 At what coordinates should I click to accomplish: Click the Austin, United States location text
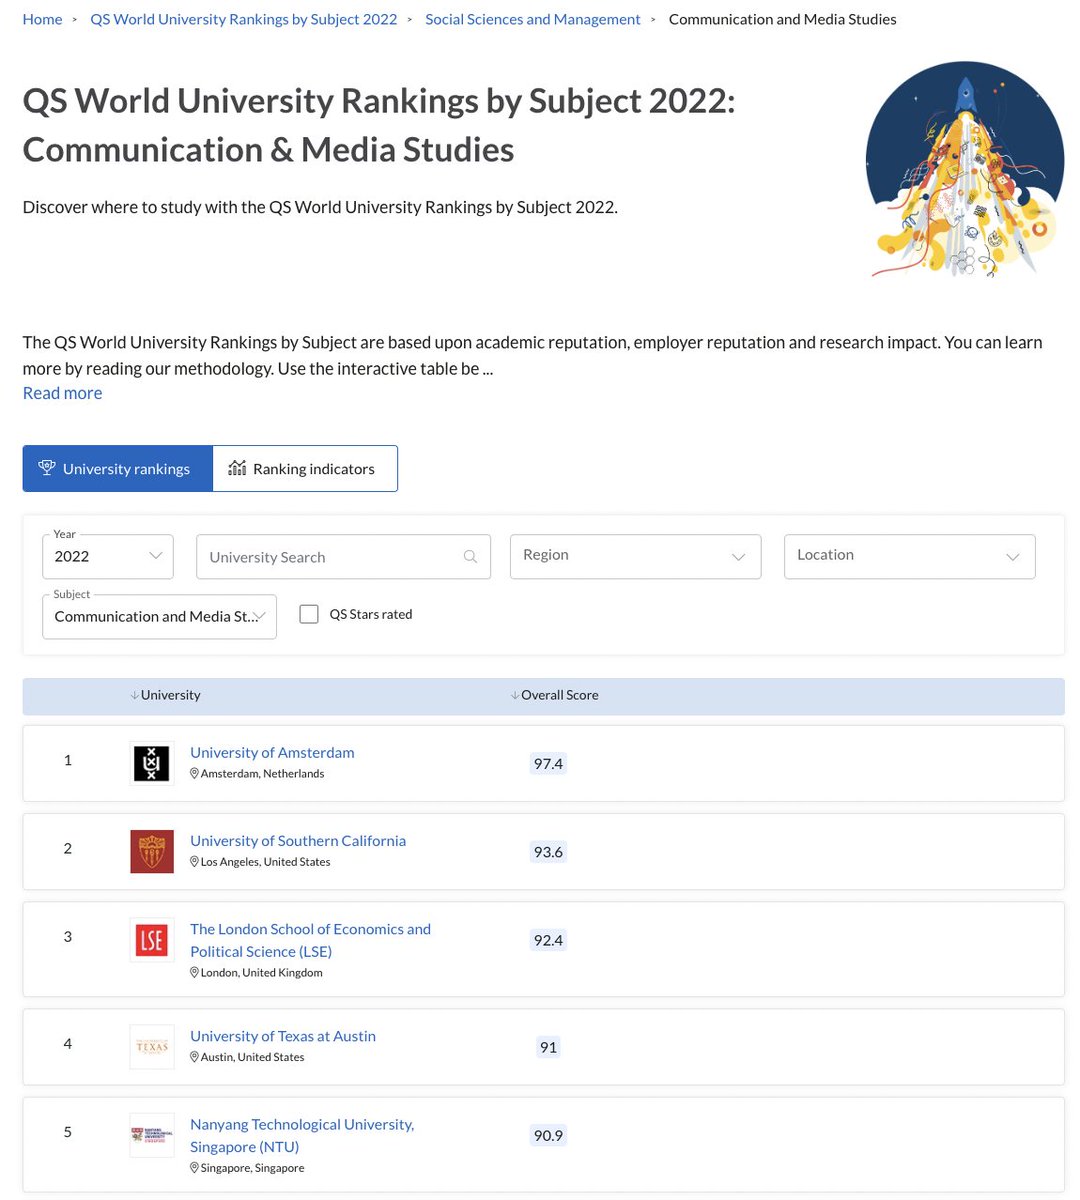[252, 1056]
